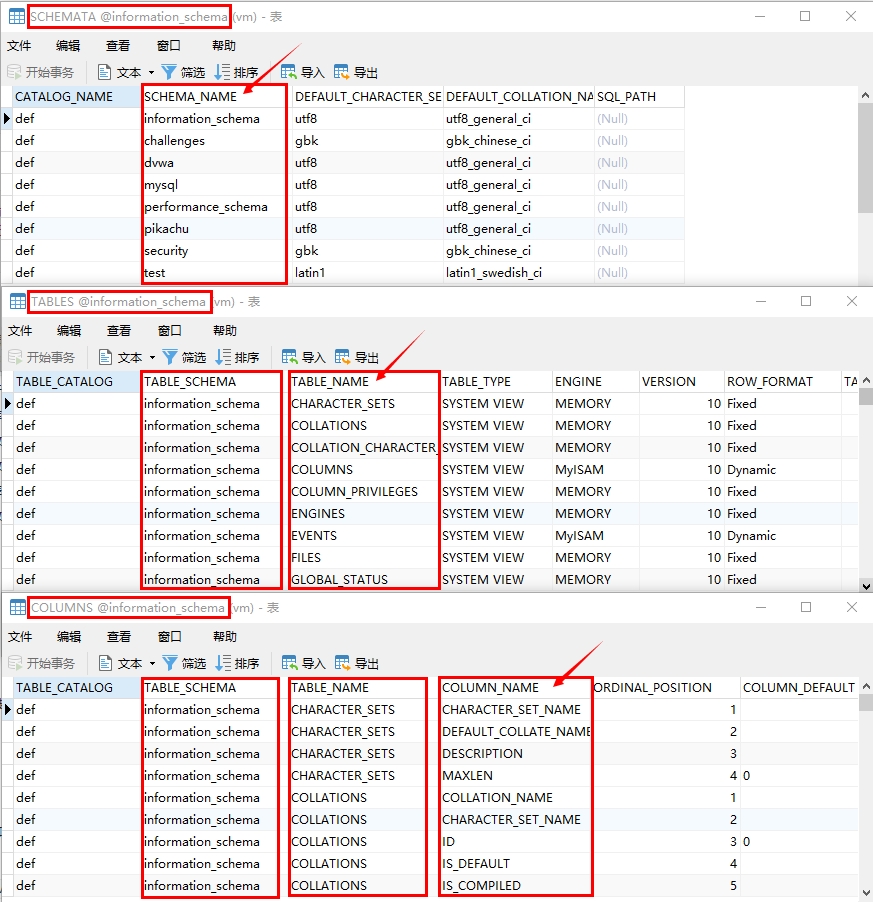Open the 查看 menu in TABLES window
The width and height of the screenshot is (873, 902).
pos(119,330)
